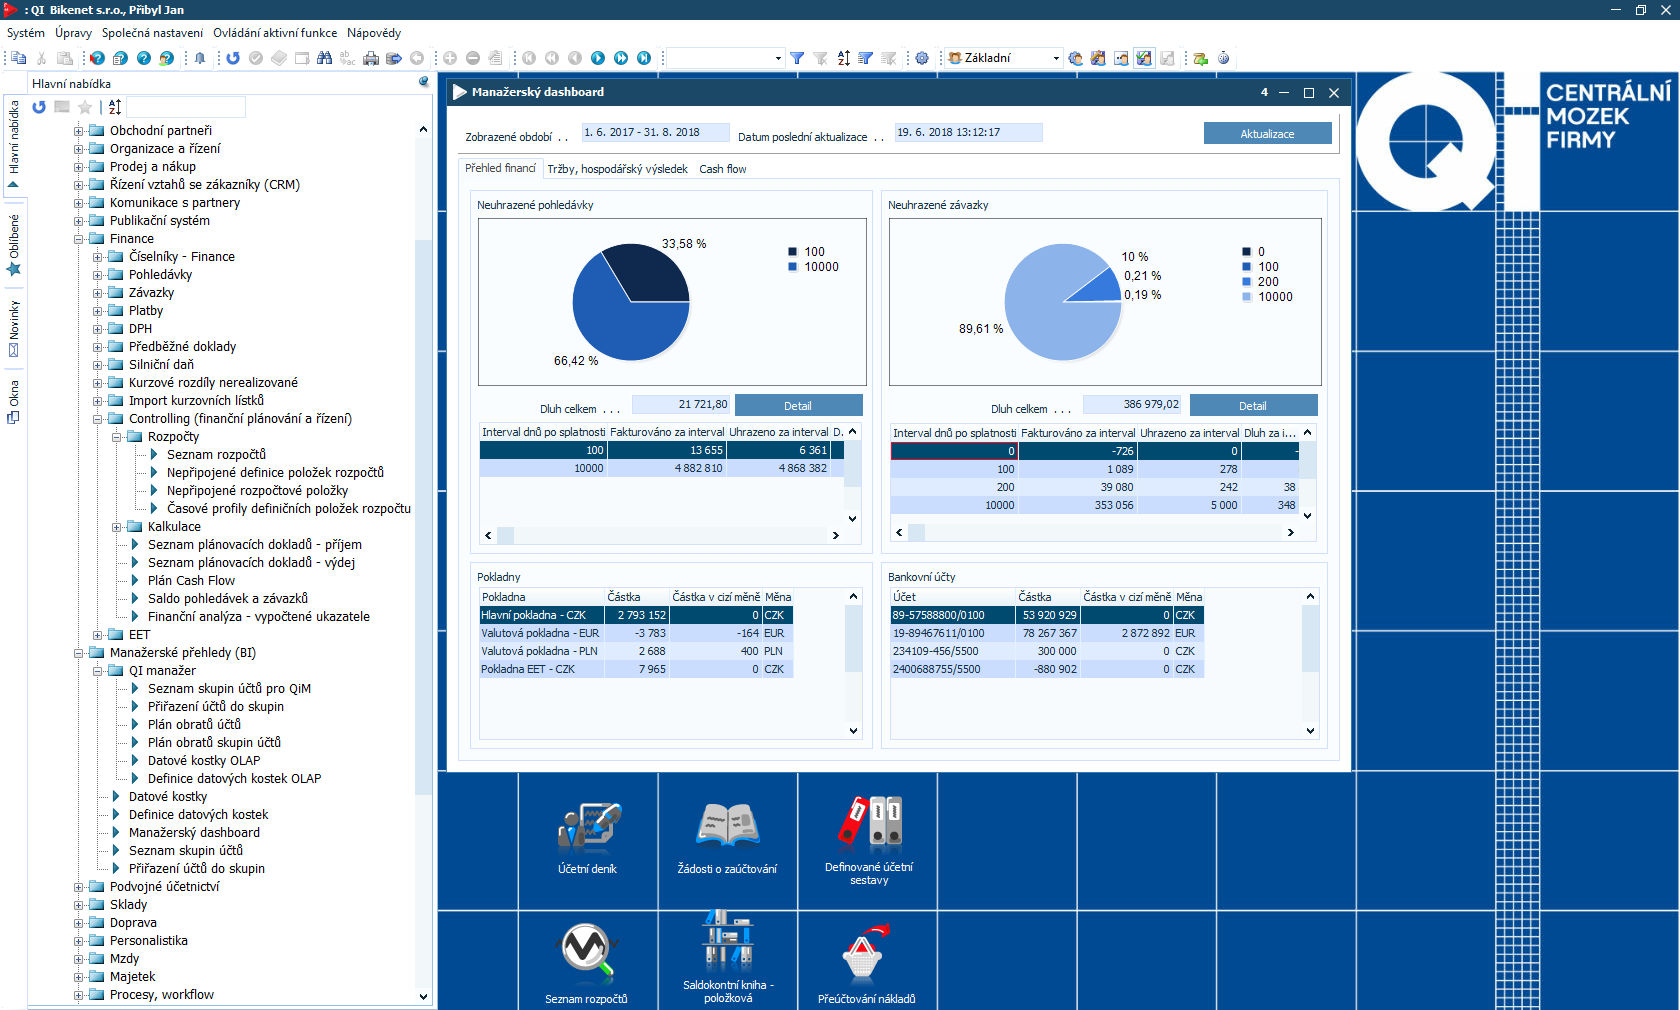
Task: Open the Účetní deník shortcut icon
Action: coord(588,828)
